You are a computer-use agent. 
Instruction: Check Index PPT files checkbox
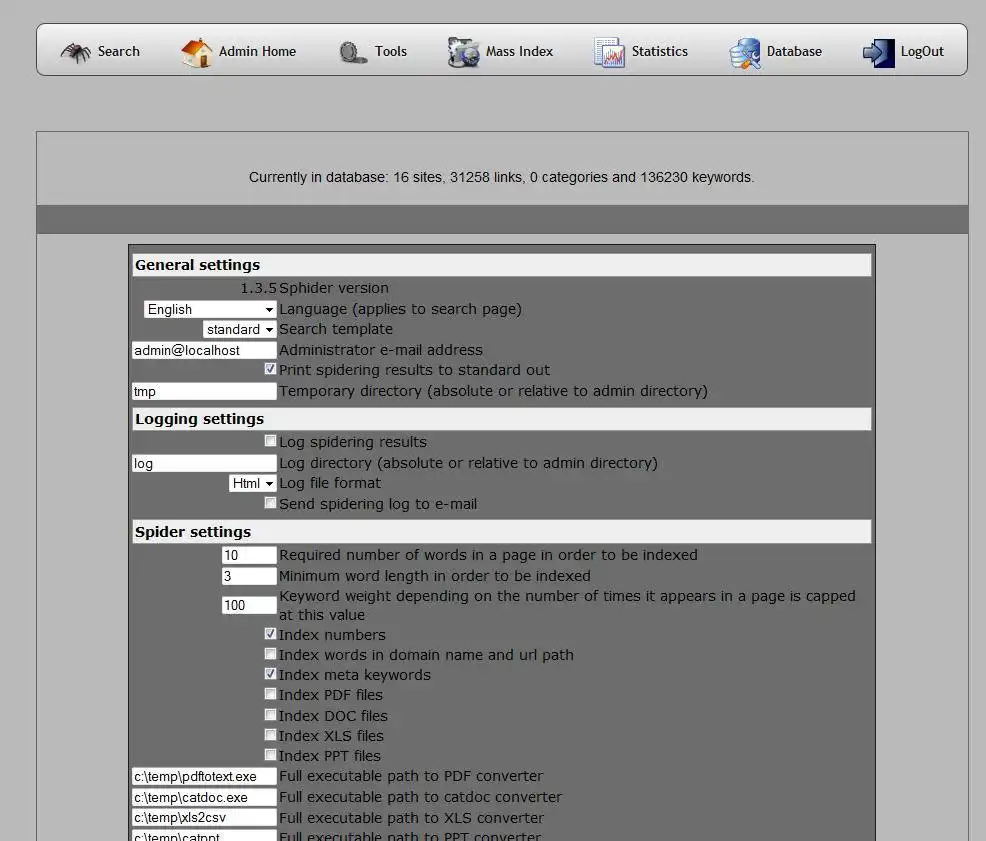coord(270,755)
